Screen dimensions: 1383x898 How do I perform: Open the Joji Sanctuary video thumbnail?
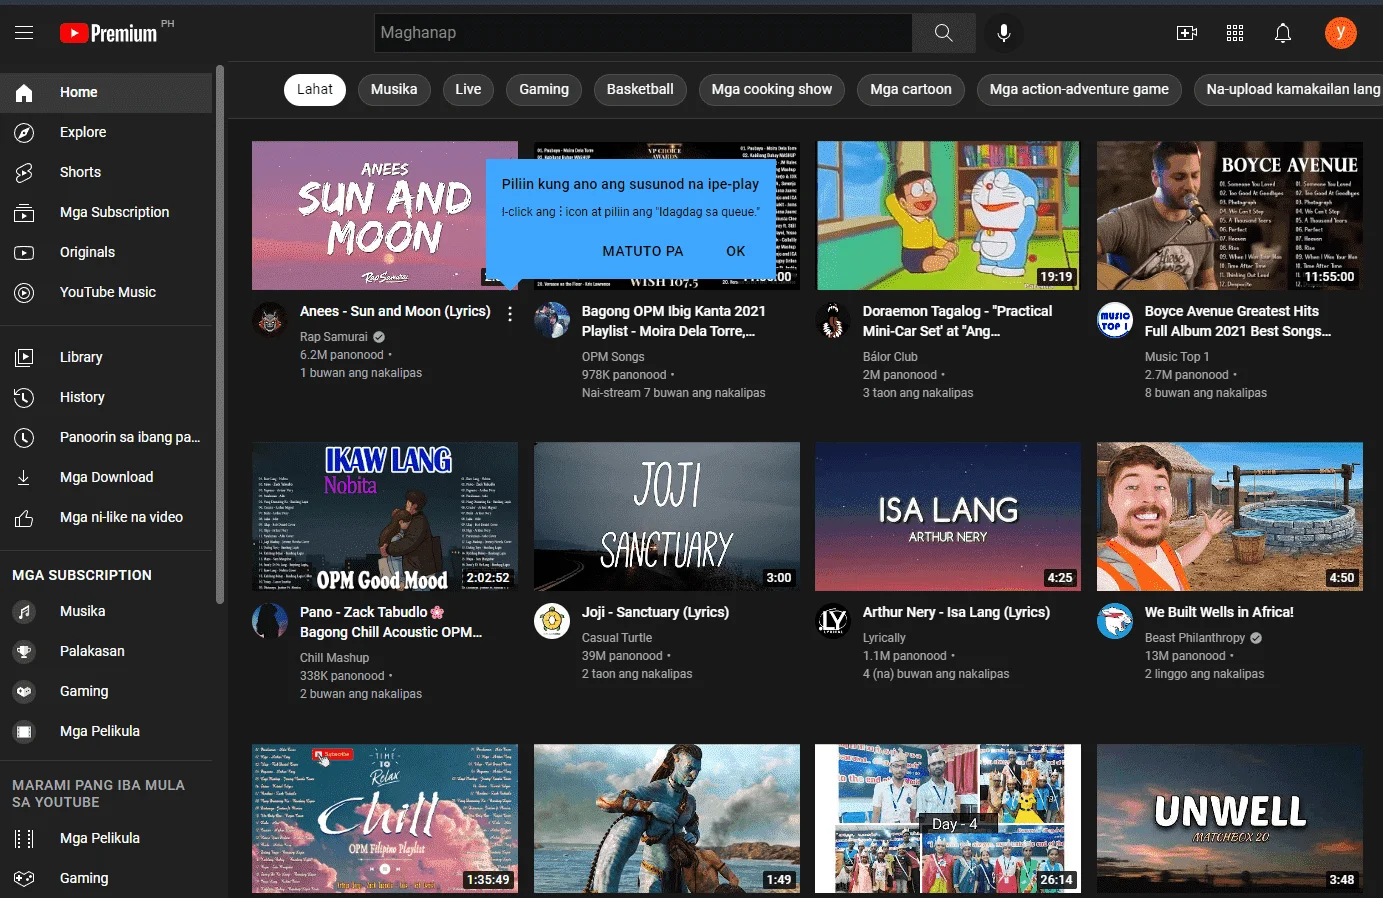[667, 516]
